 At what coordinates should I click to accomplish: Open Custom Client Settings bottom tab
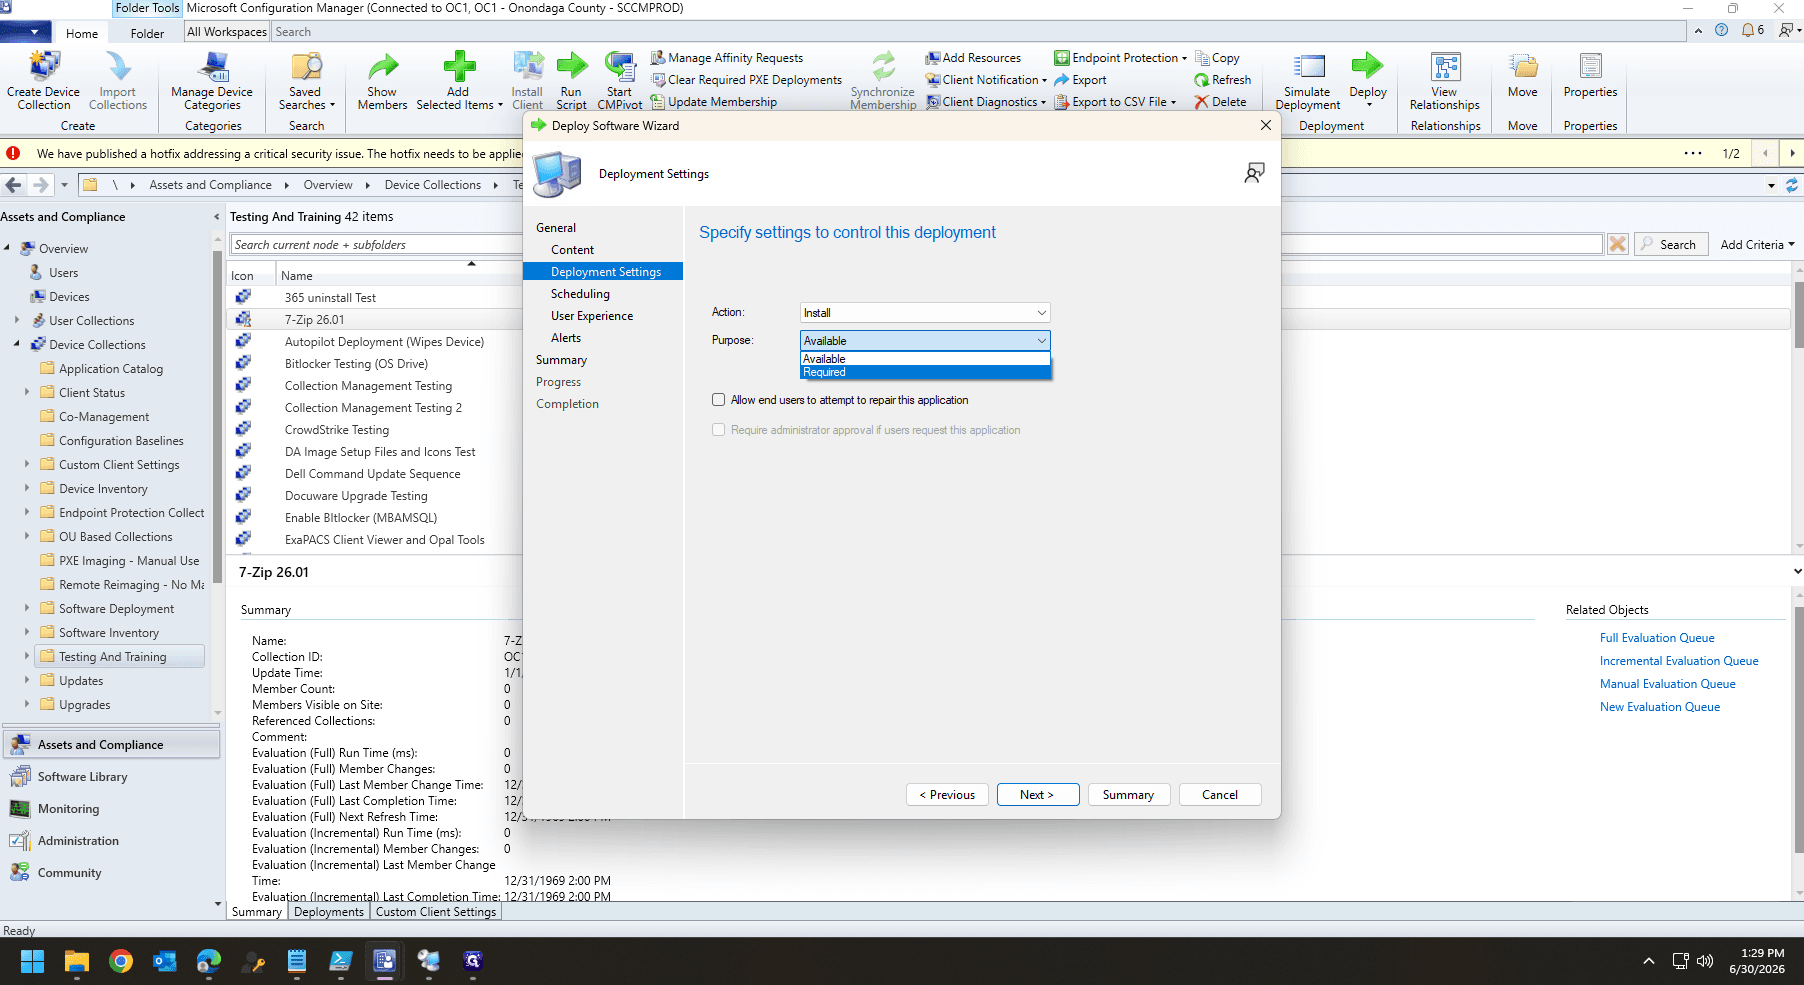436,912
